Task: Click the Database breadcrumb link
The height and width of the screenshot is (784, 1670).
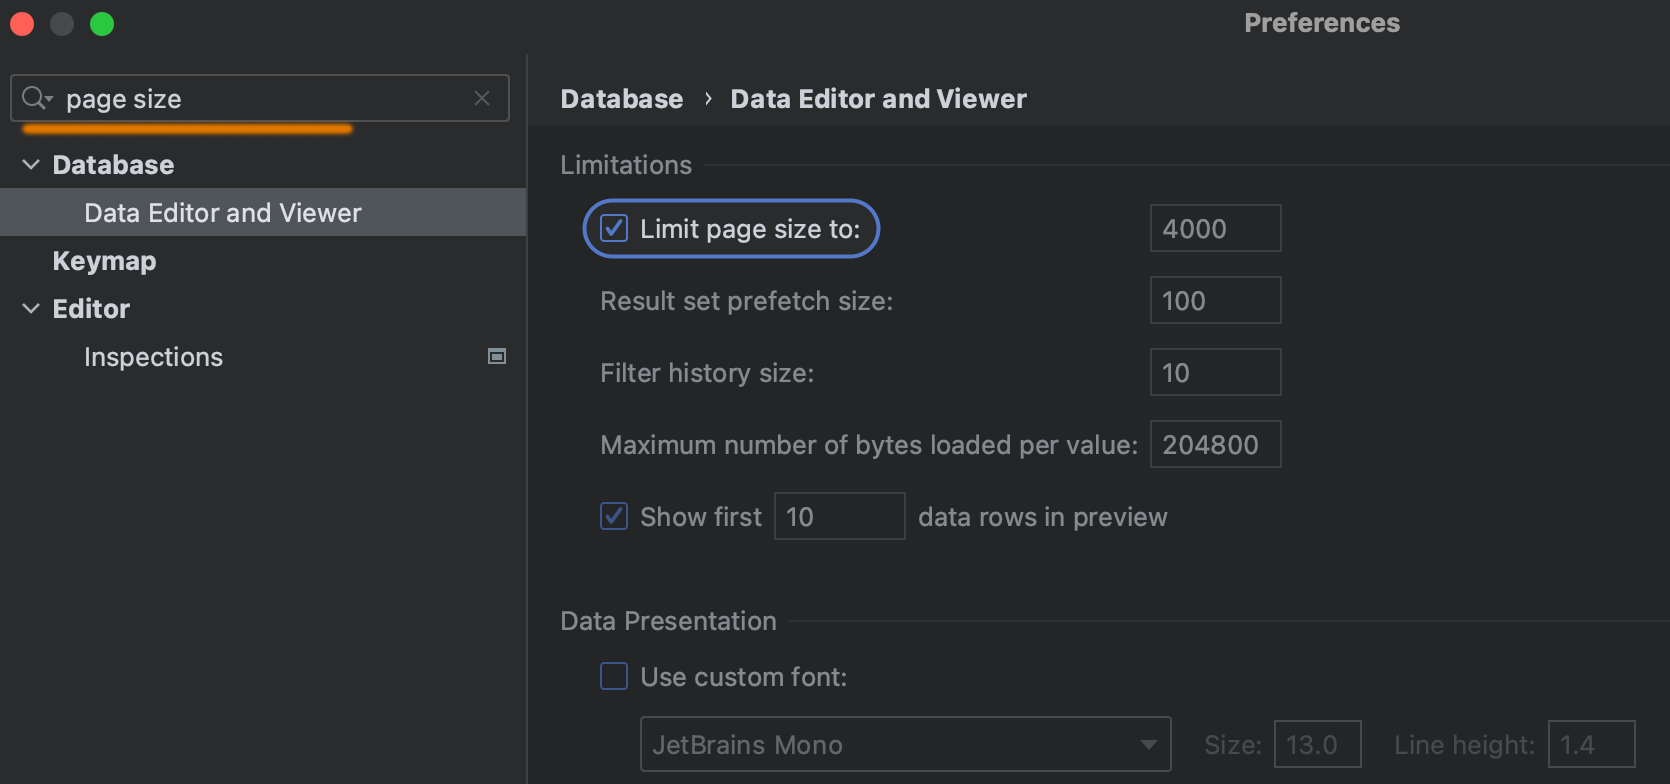Action: tap(622, 99)
